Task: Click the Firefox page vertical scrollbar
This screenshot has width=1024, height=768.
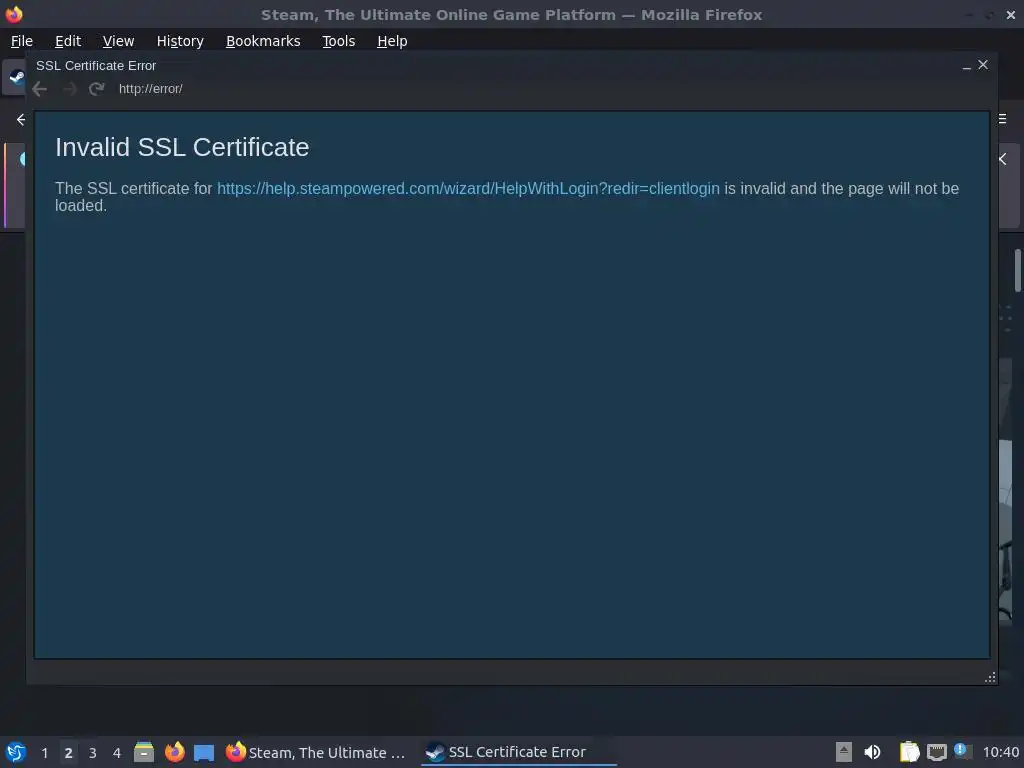Action: tap(1017, 270)
